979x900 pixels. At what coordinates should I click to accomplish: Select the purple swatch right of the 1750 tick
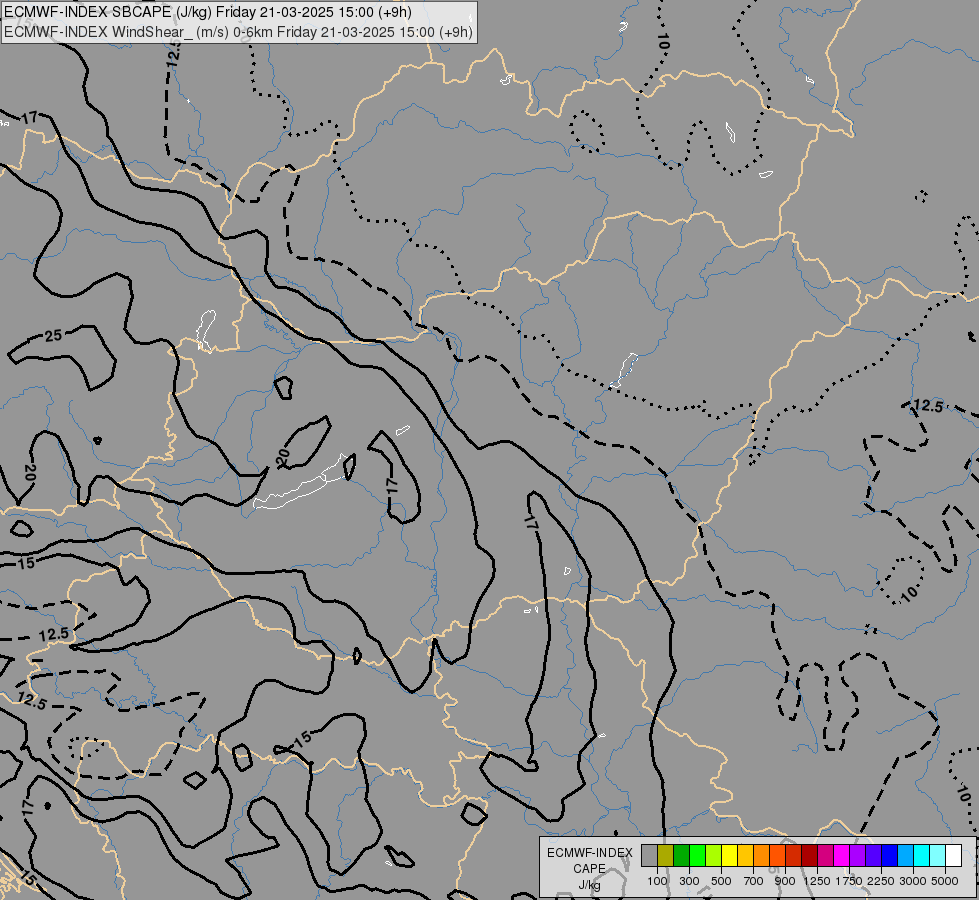click(857, 855)
